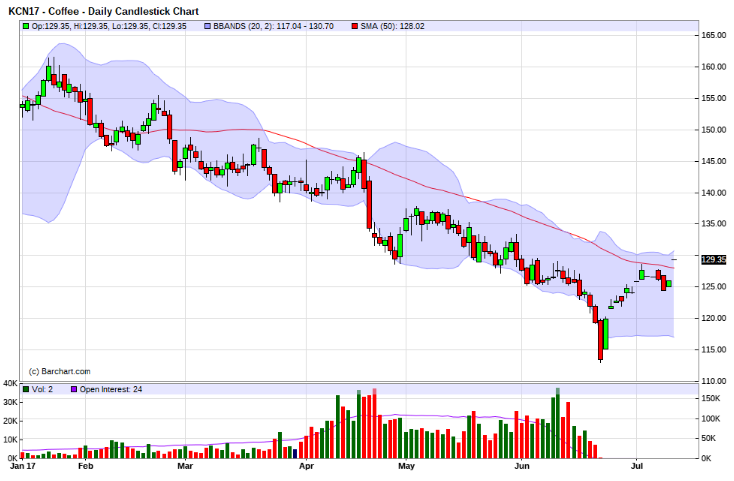Click the lone dark blue volume bar before Apr
This screenshot has height=481, width=734.
295,453
